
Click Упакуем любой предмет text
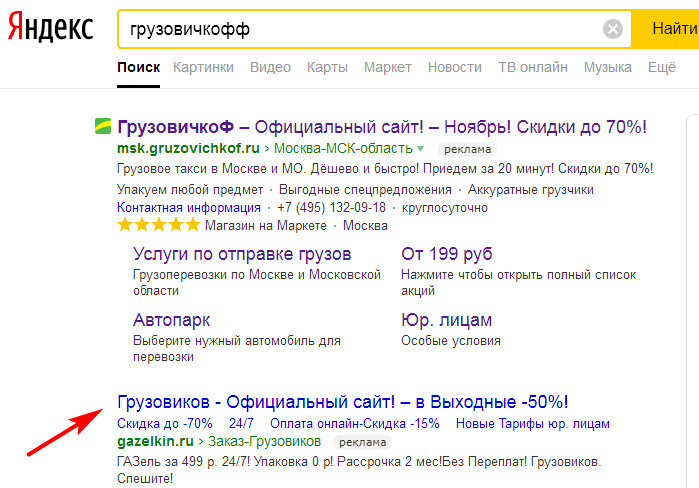pos(190,190)
